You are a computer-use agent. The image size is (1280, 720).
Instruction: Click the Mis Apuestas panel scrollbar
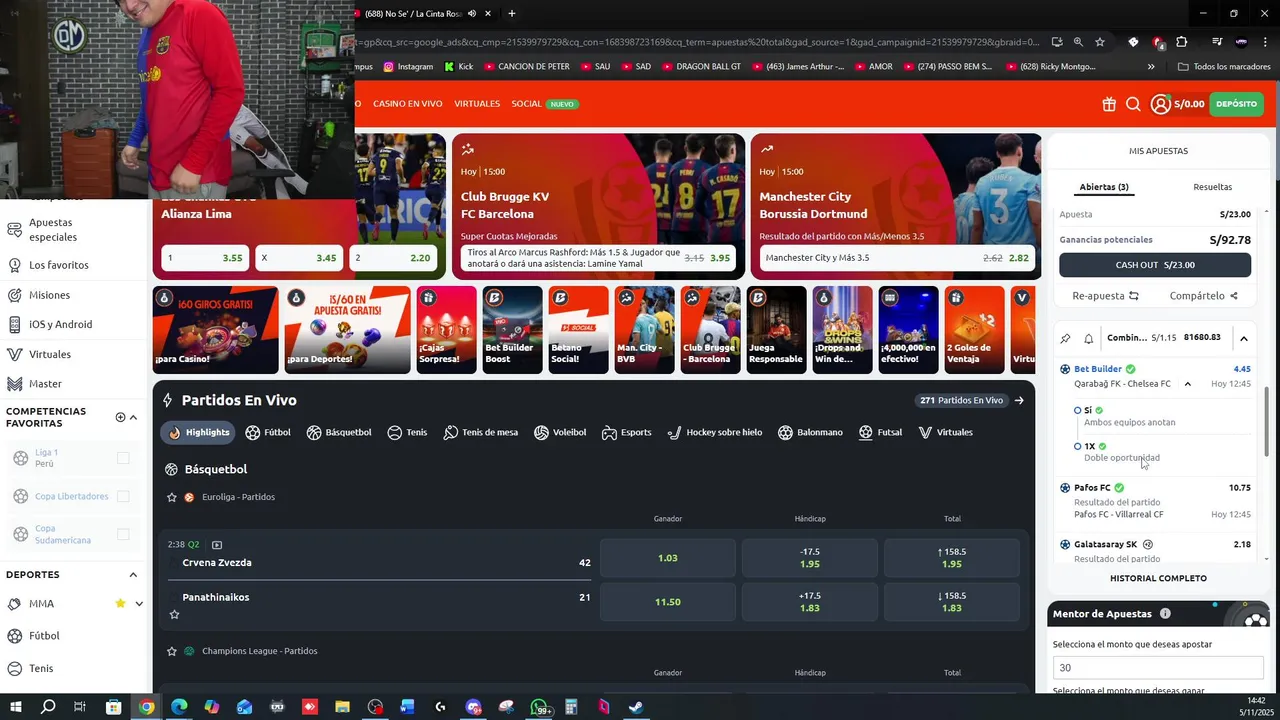point(1267,420)
